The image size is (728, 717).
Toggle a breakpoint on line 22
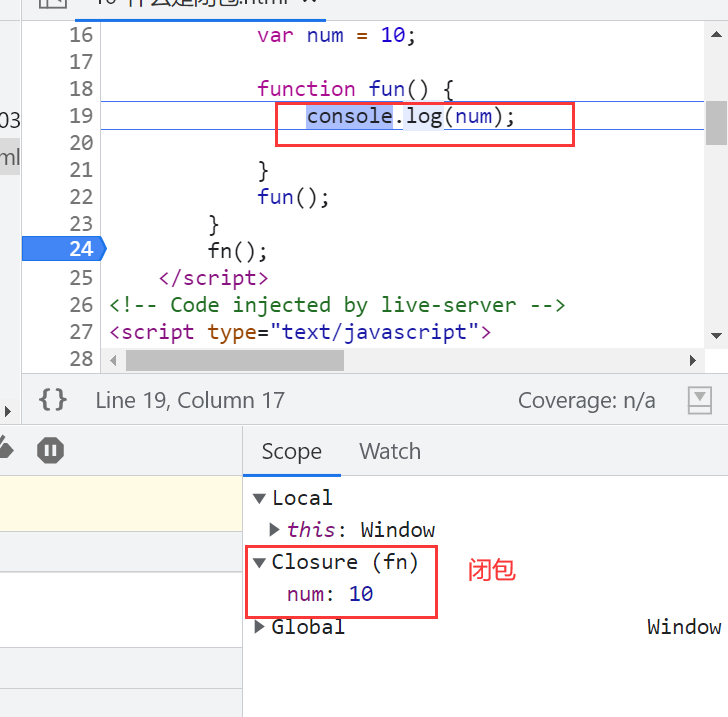[80, 197]
